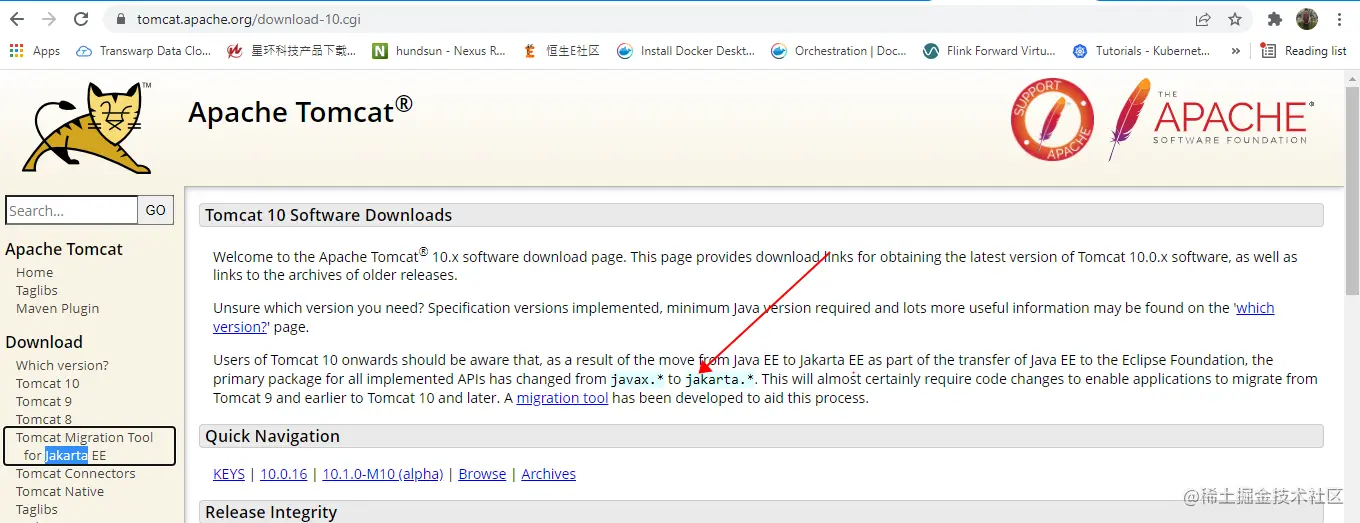1360x523 pixels.
Task: Click 'Apache Tomcat' sidebar section heading
Action: [64, 249]
